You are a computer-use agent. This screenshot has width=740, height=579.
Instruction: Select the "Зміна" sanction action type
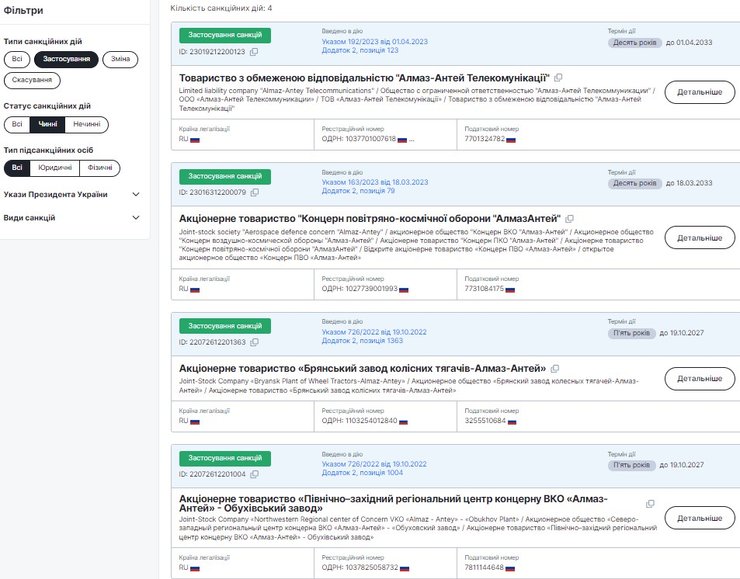click(121, 59)
